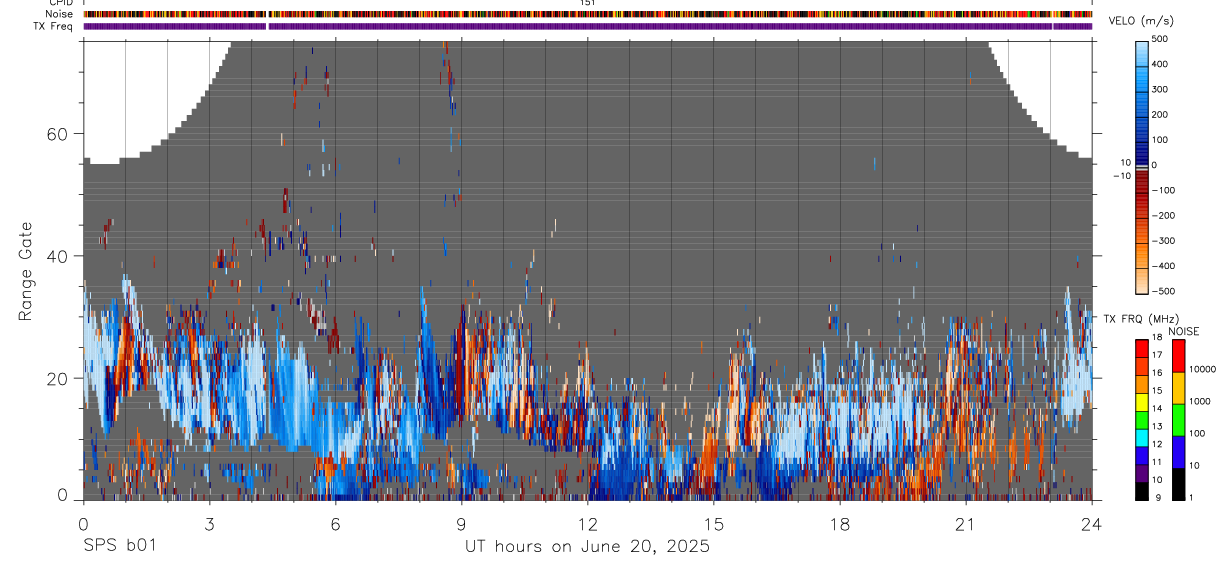Click the 'VELO (m/s)' legend title

pyautogui.click(x=1139, y=21)
